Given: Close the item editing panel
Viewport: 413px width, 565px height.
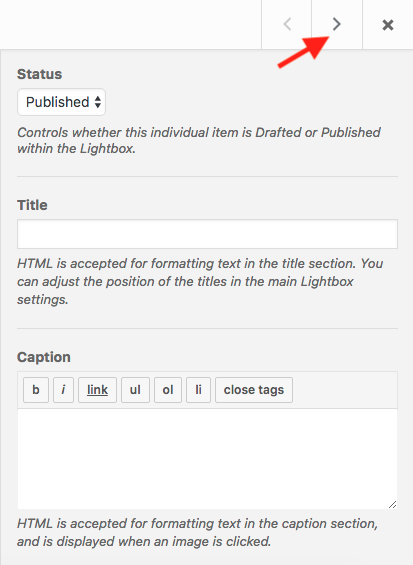Looking at the screenshot, I should tap(388, 25).
